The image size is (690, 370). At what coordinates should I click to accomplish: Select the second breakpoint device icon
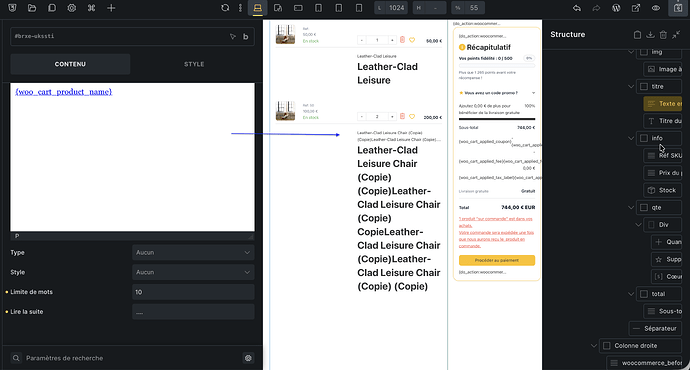(x=278, y=8)
